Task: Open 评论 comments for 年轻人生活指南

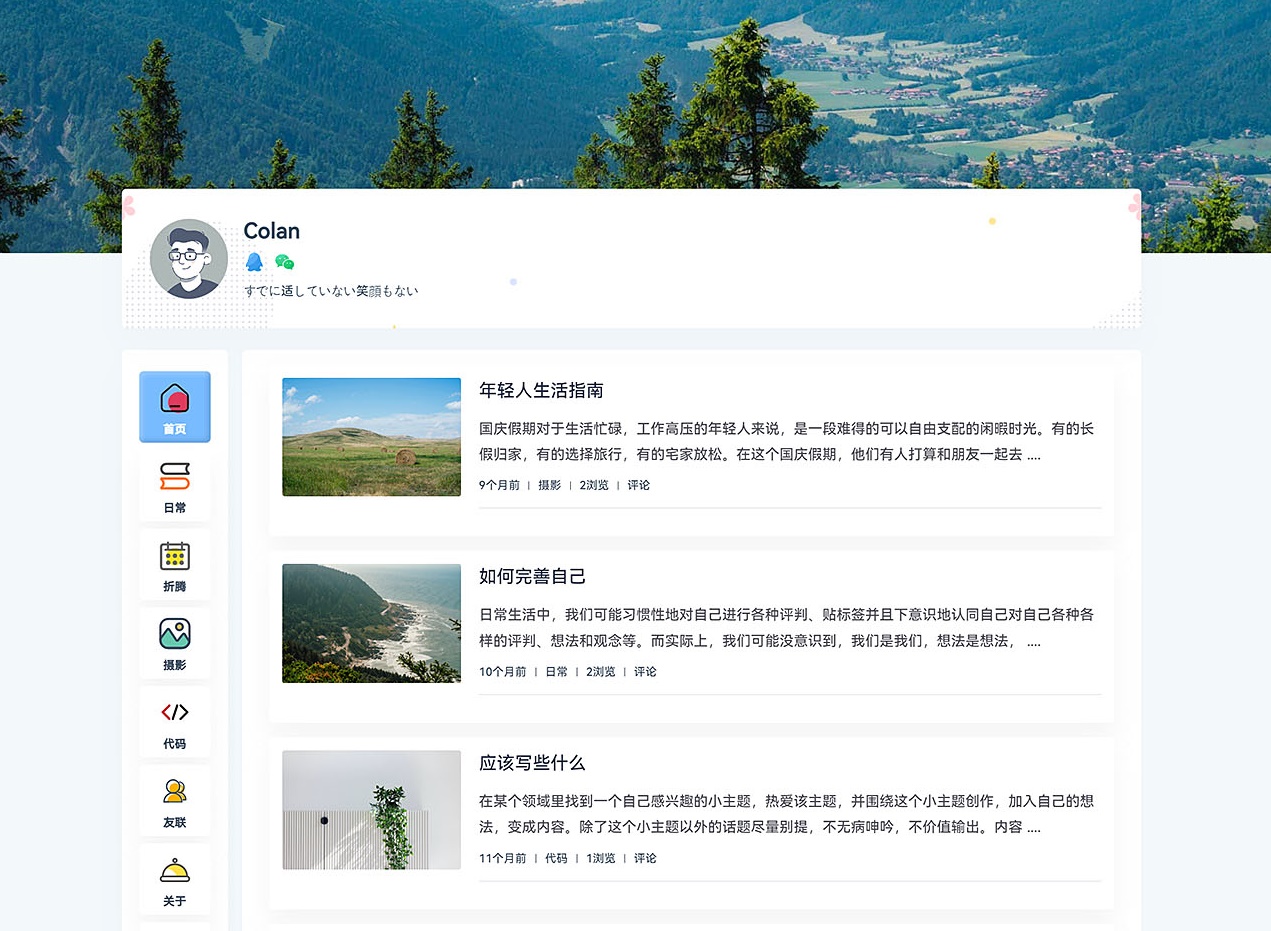Action: (639, 485)
